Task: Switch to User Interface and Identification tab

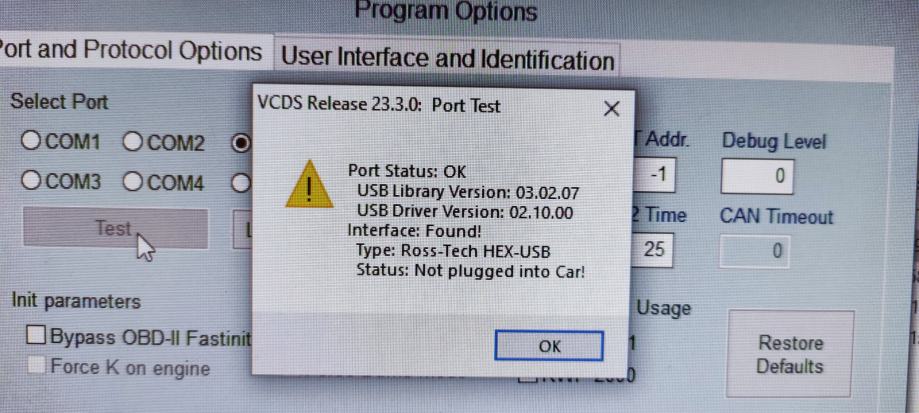Action: [448, 59]
